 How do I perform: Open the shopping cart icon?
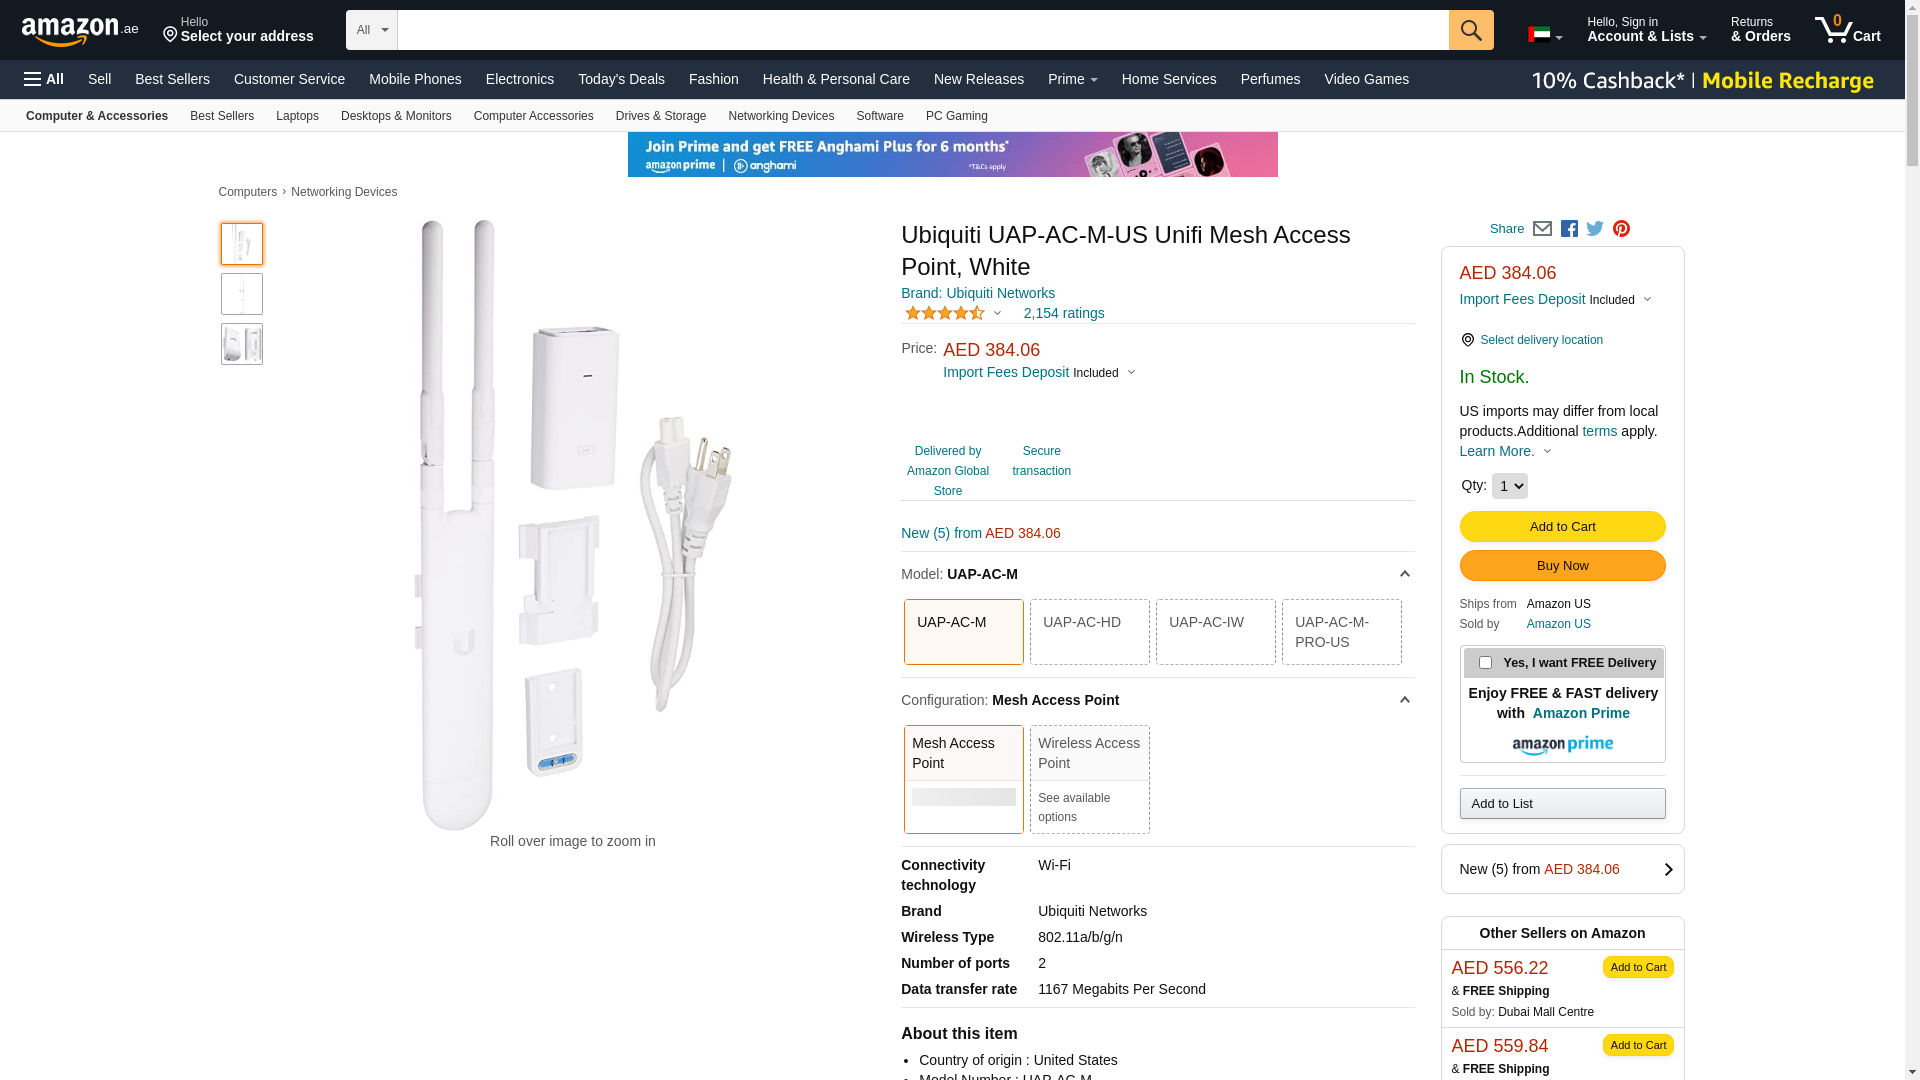click(x=1846, y=30)
